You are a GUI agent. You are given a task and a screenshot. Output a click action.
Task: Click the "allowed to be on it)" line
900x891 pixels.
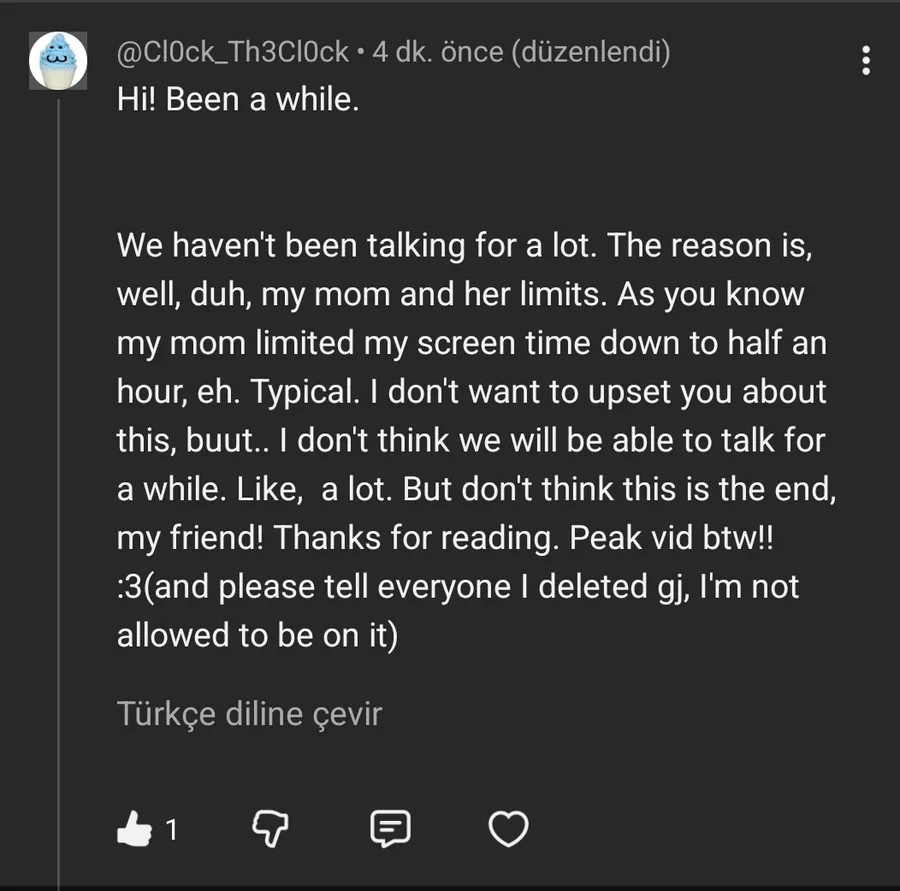(x=257, y=636)
